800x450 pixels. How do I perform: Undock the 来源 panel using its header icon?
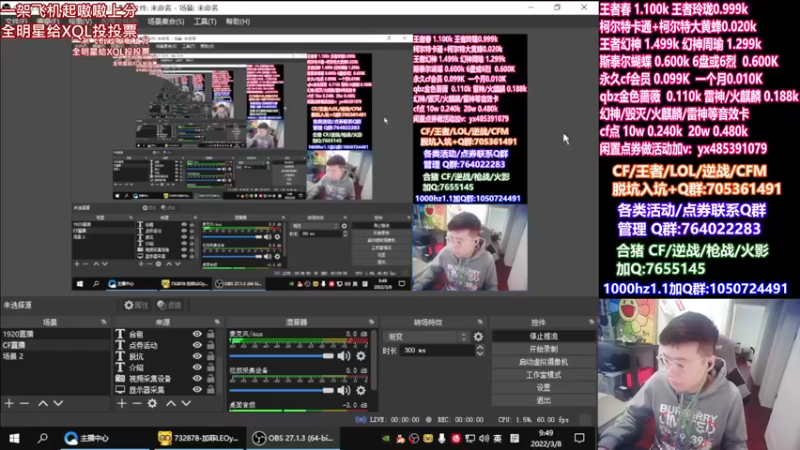217,322
